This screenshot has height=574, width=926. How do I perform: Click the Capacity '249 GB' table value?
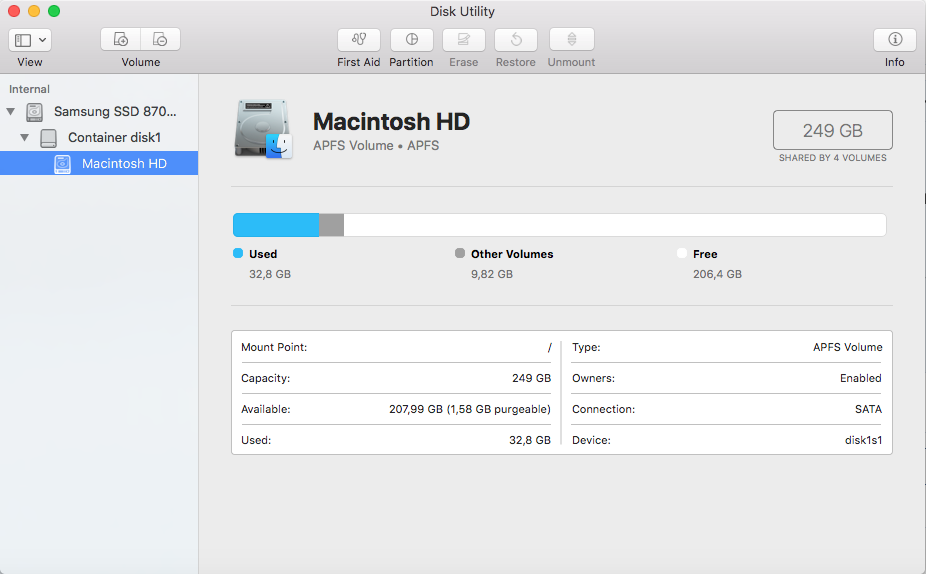[x=532, y=378]
